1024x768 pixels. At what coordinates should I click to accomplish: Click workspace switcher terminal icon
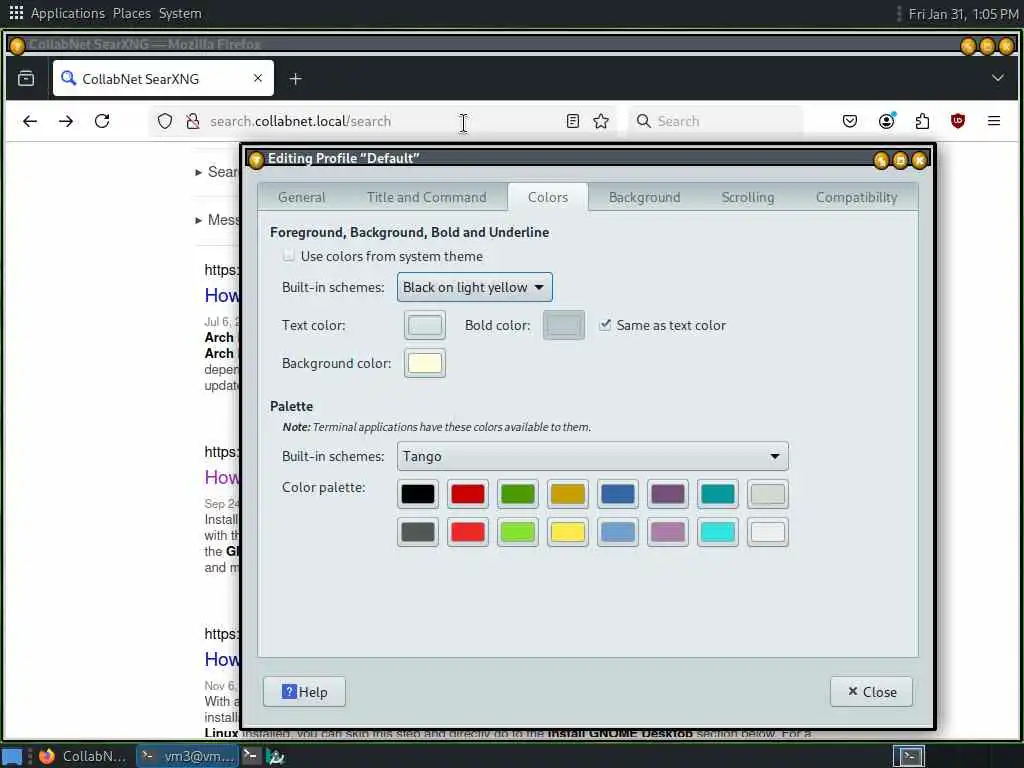click(908, 756)
